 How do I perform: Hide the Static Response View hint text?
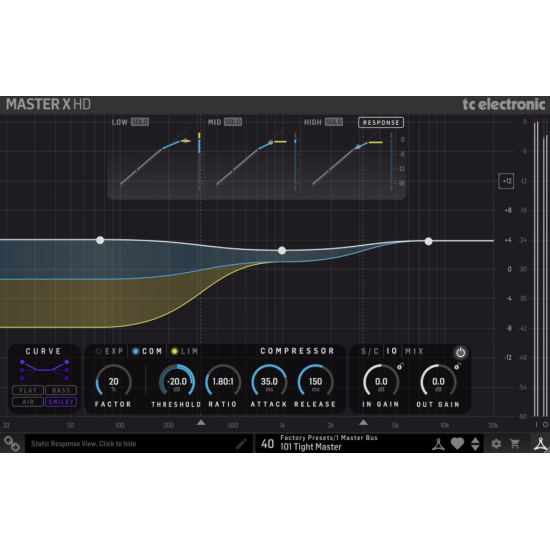[x=83, y=444]
